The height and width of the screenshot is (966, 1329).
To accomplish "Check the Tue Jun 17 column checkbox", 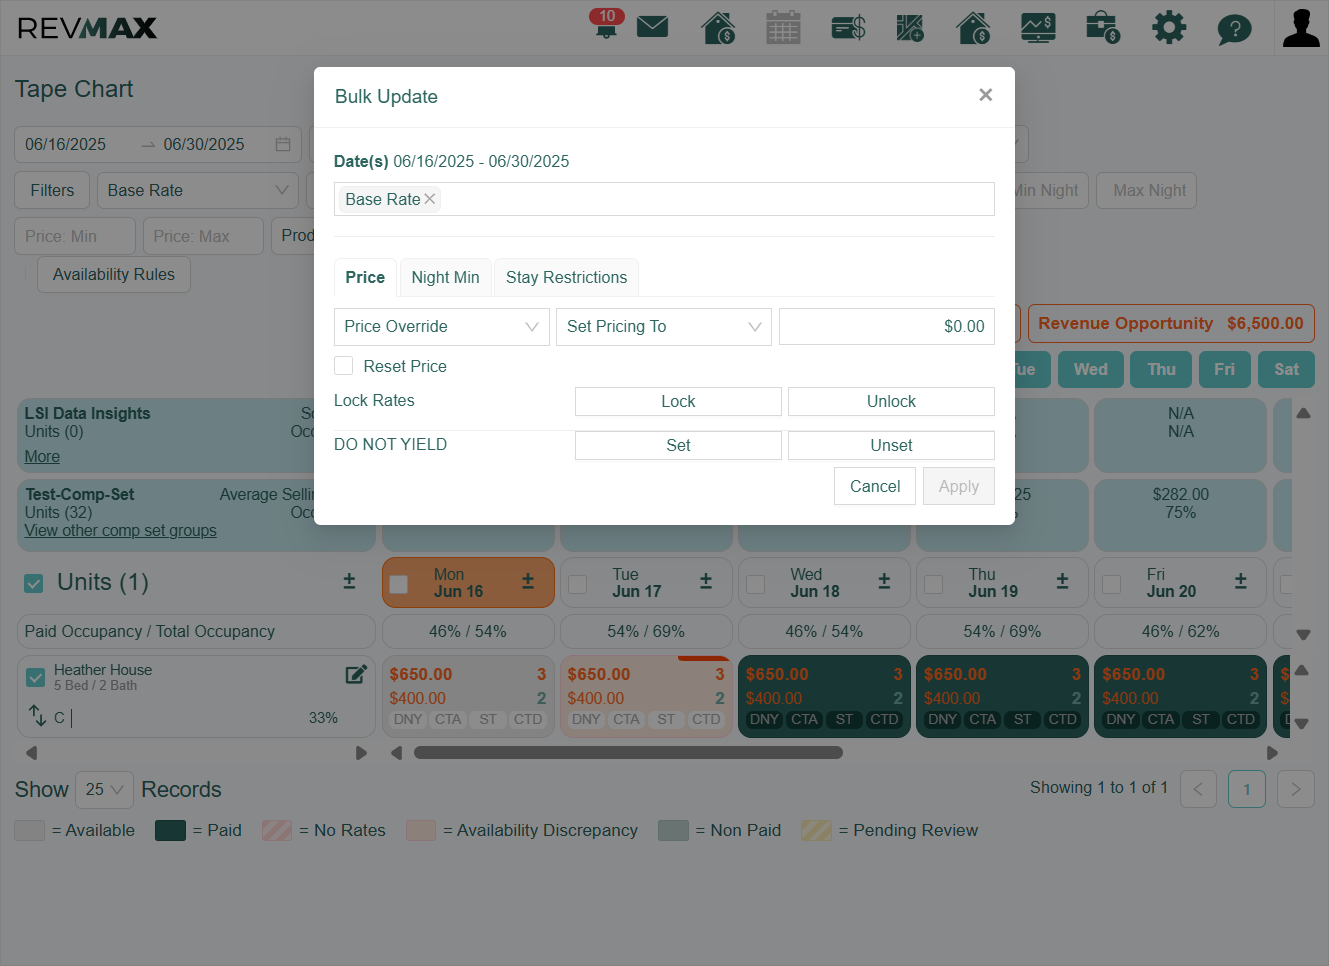I will 577,584.
